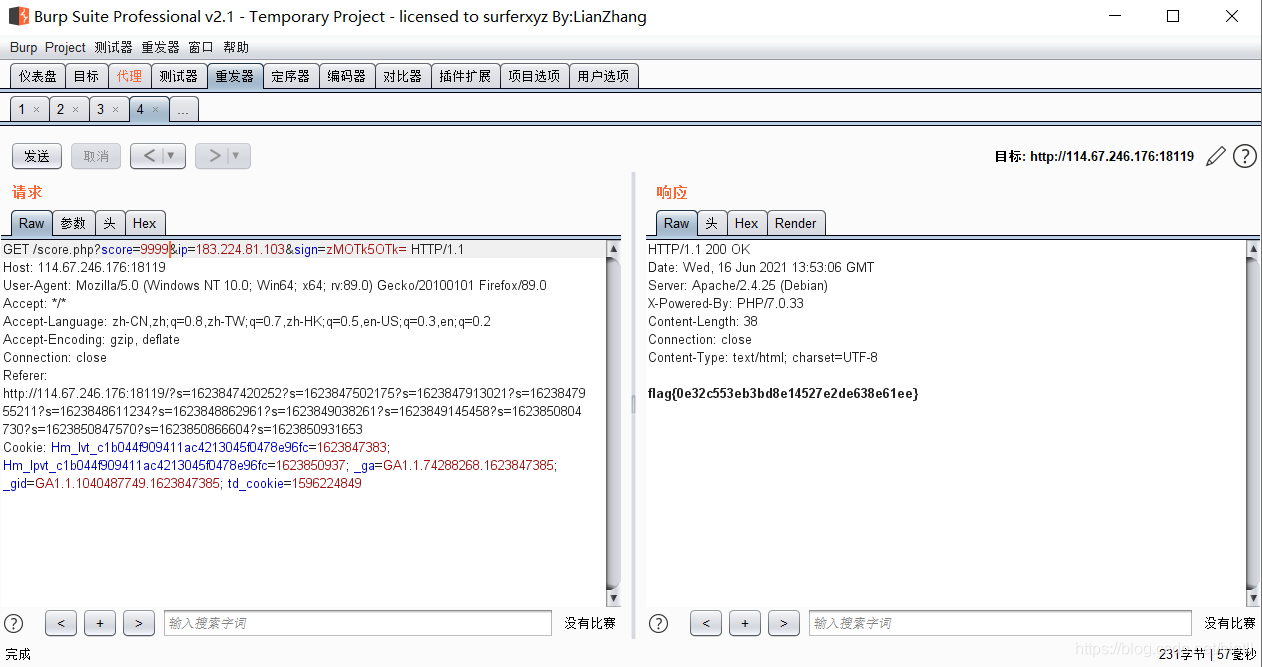This screenshot has height=667, width=1262.
Task: Focus the request search input field
Action: coord(358,623)
